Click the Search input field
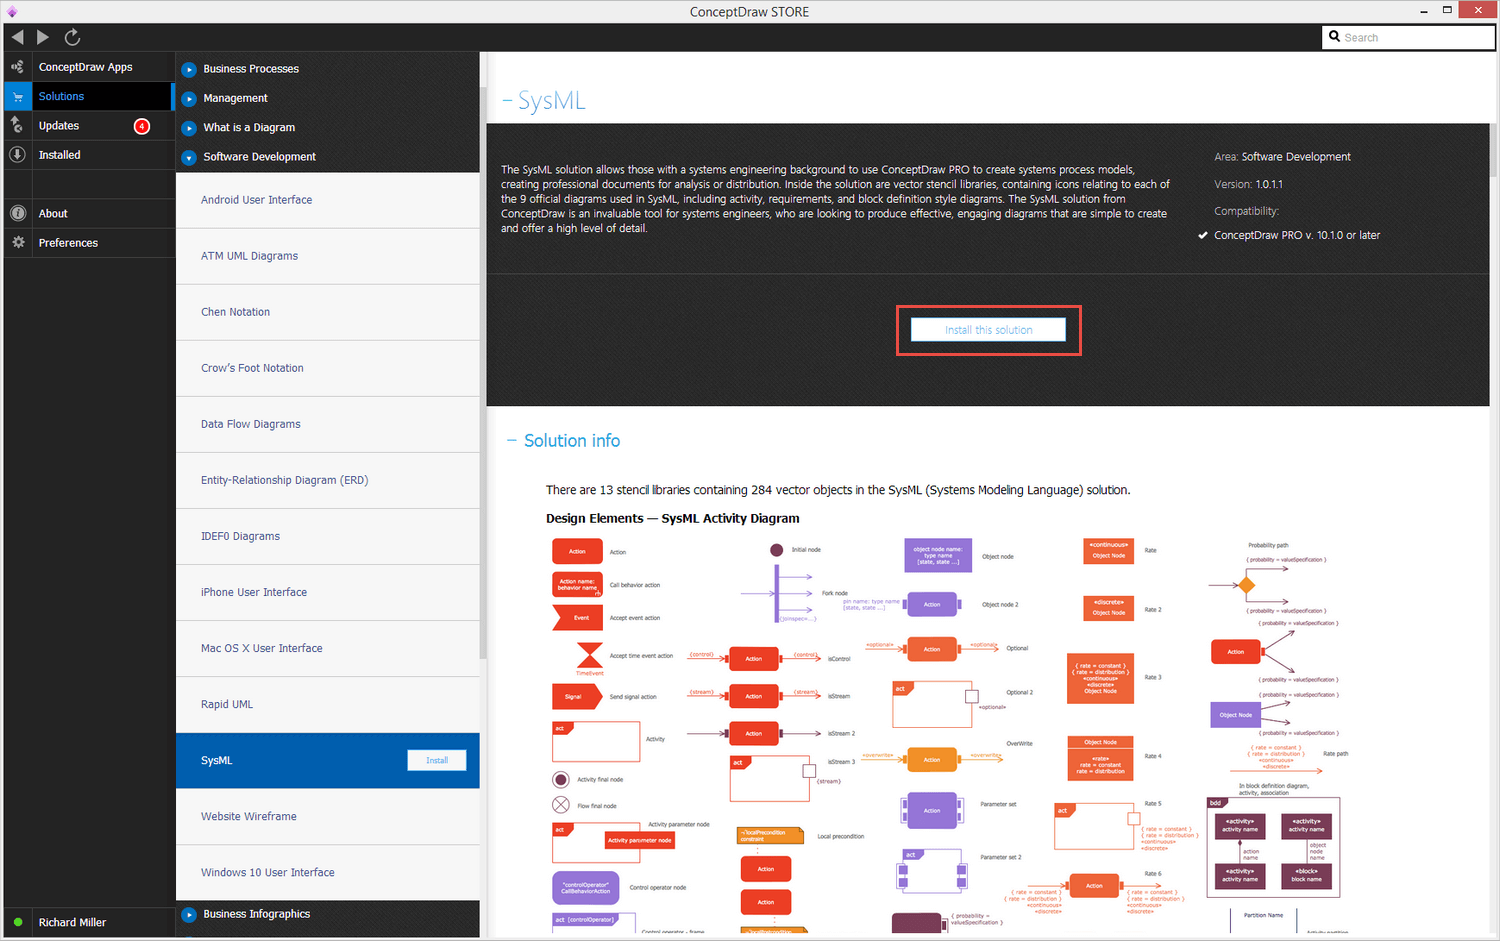Screen dimensions: 1500x941 [x=1408, y=37]
